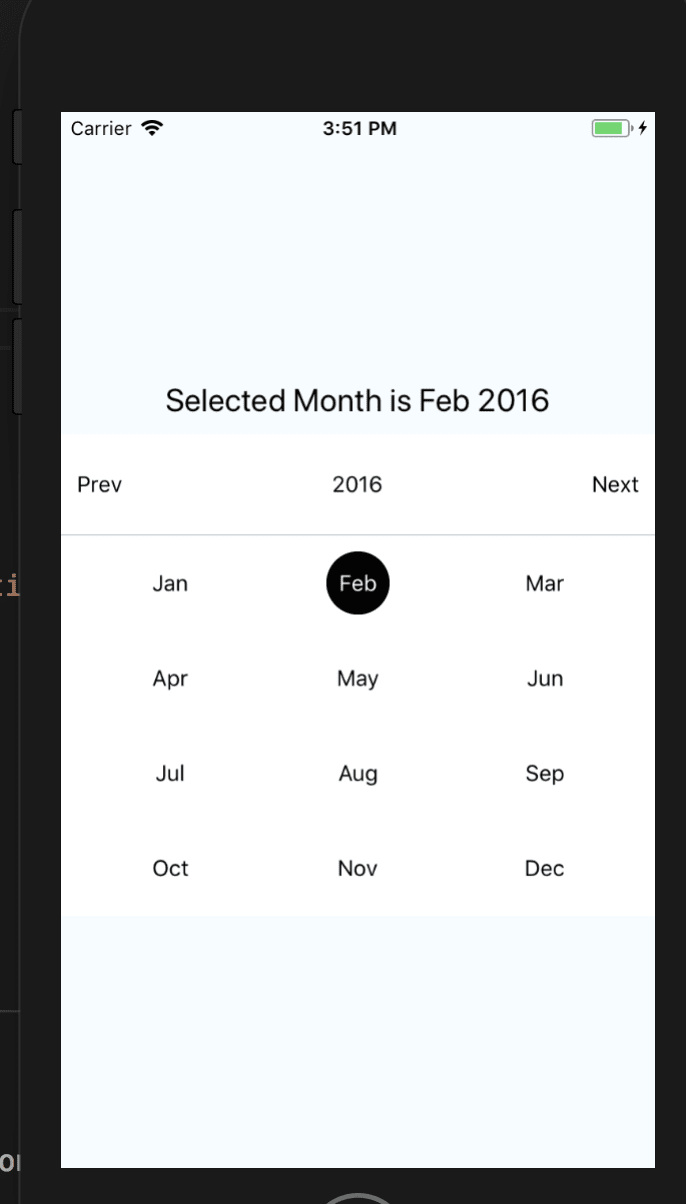Select the month Apr
686x1204 pixels.
[x=170, y=678]
